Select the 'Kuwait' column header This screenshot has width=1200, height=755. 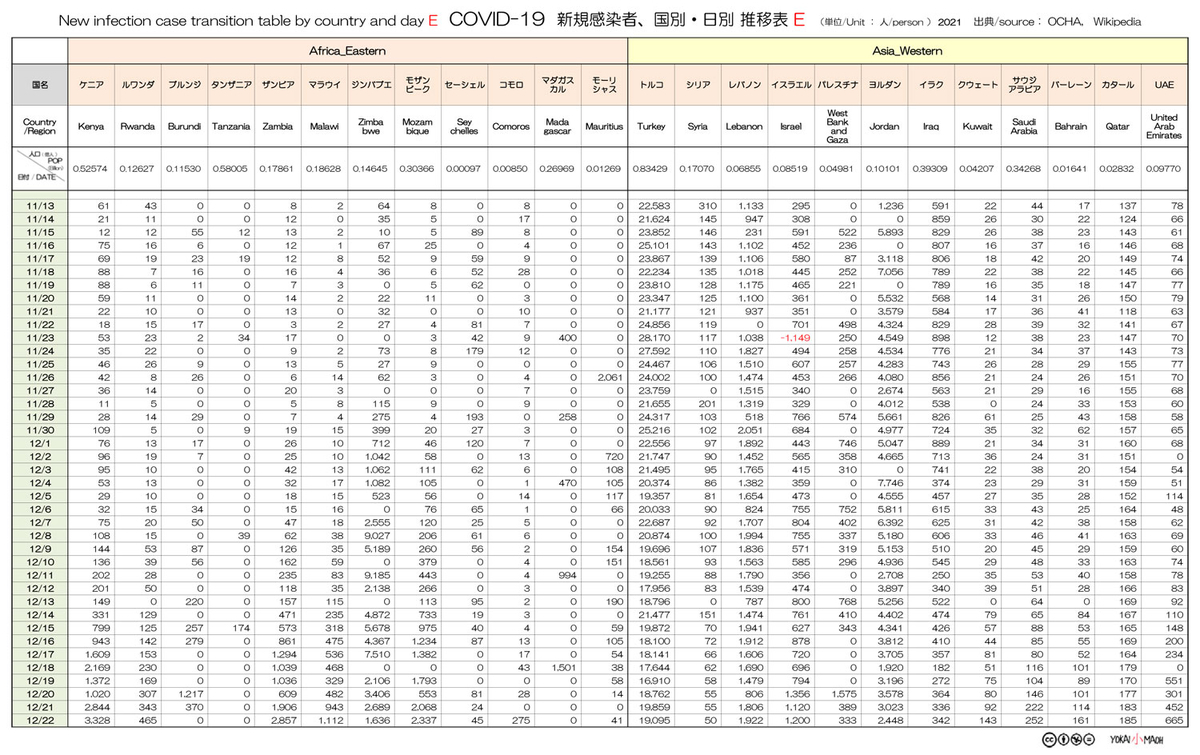977,127
